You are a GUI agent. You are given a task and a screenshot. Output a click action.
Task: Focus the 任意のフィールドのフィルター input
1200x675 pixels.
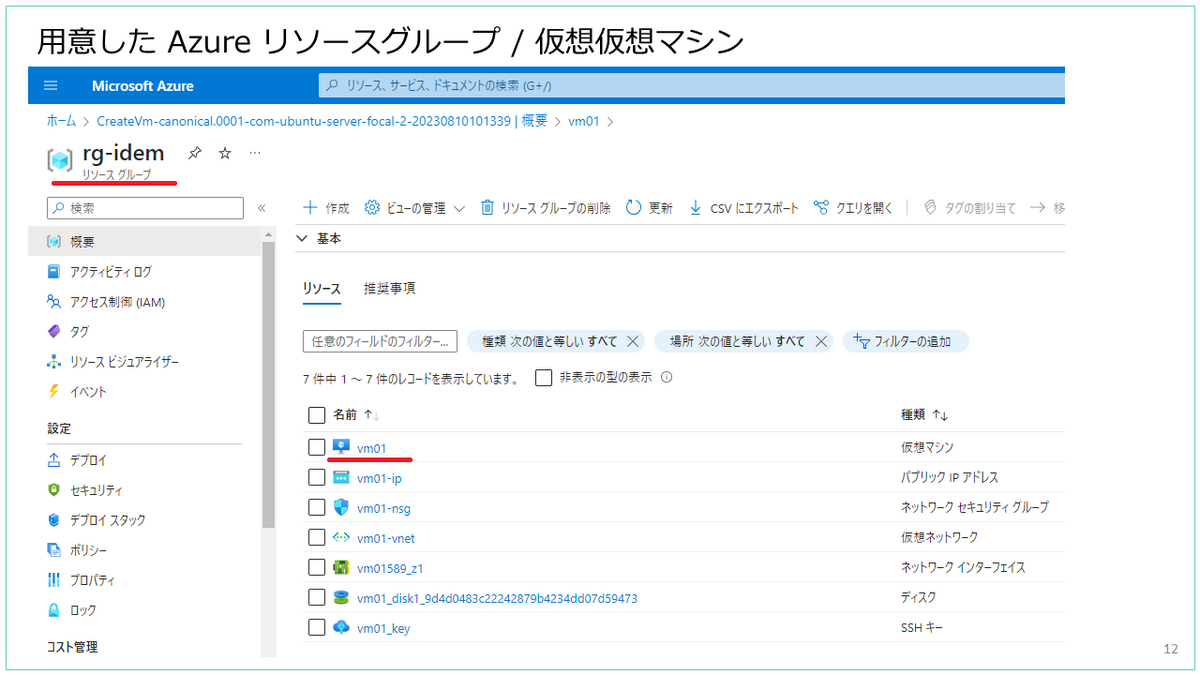pyautogui.click(x=380, y=341)
